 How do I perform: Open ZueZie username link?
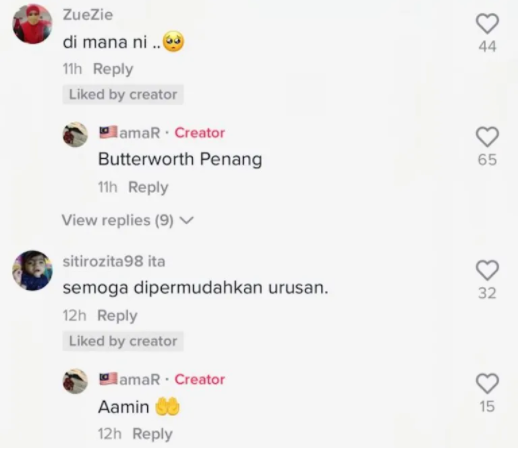(88, 15)
